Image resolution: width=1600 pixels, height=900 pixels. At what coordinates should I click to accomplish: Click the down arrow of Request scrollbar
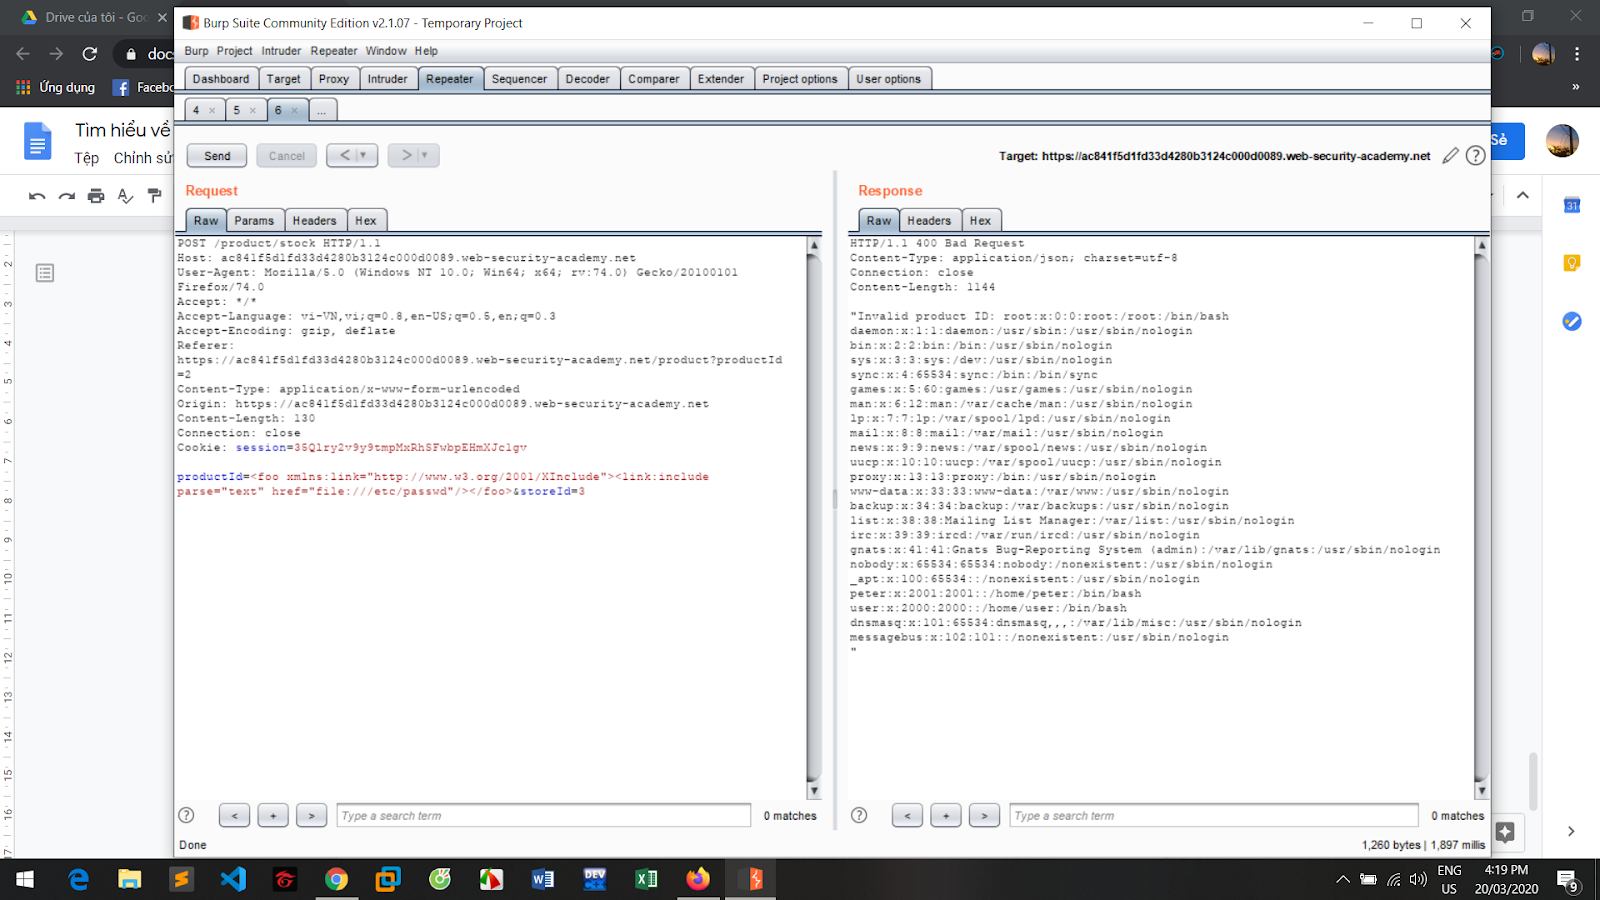[814, 790]
